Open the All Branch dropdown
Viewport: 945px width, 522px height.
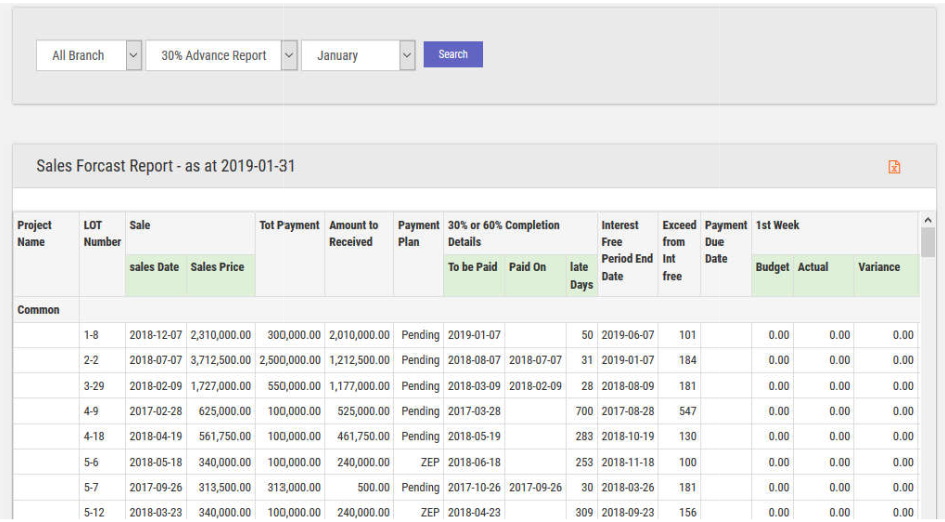coord(88,56)
